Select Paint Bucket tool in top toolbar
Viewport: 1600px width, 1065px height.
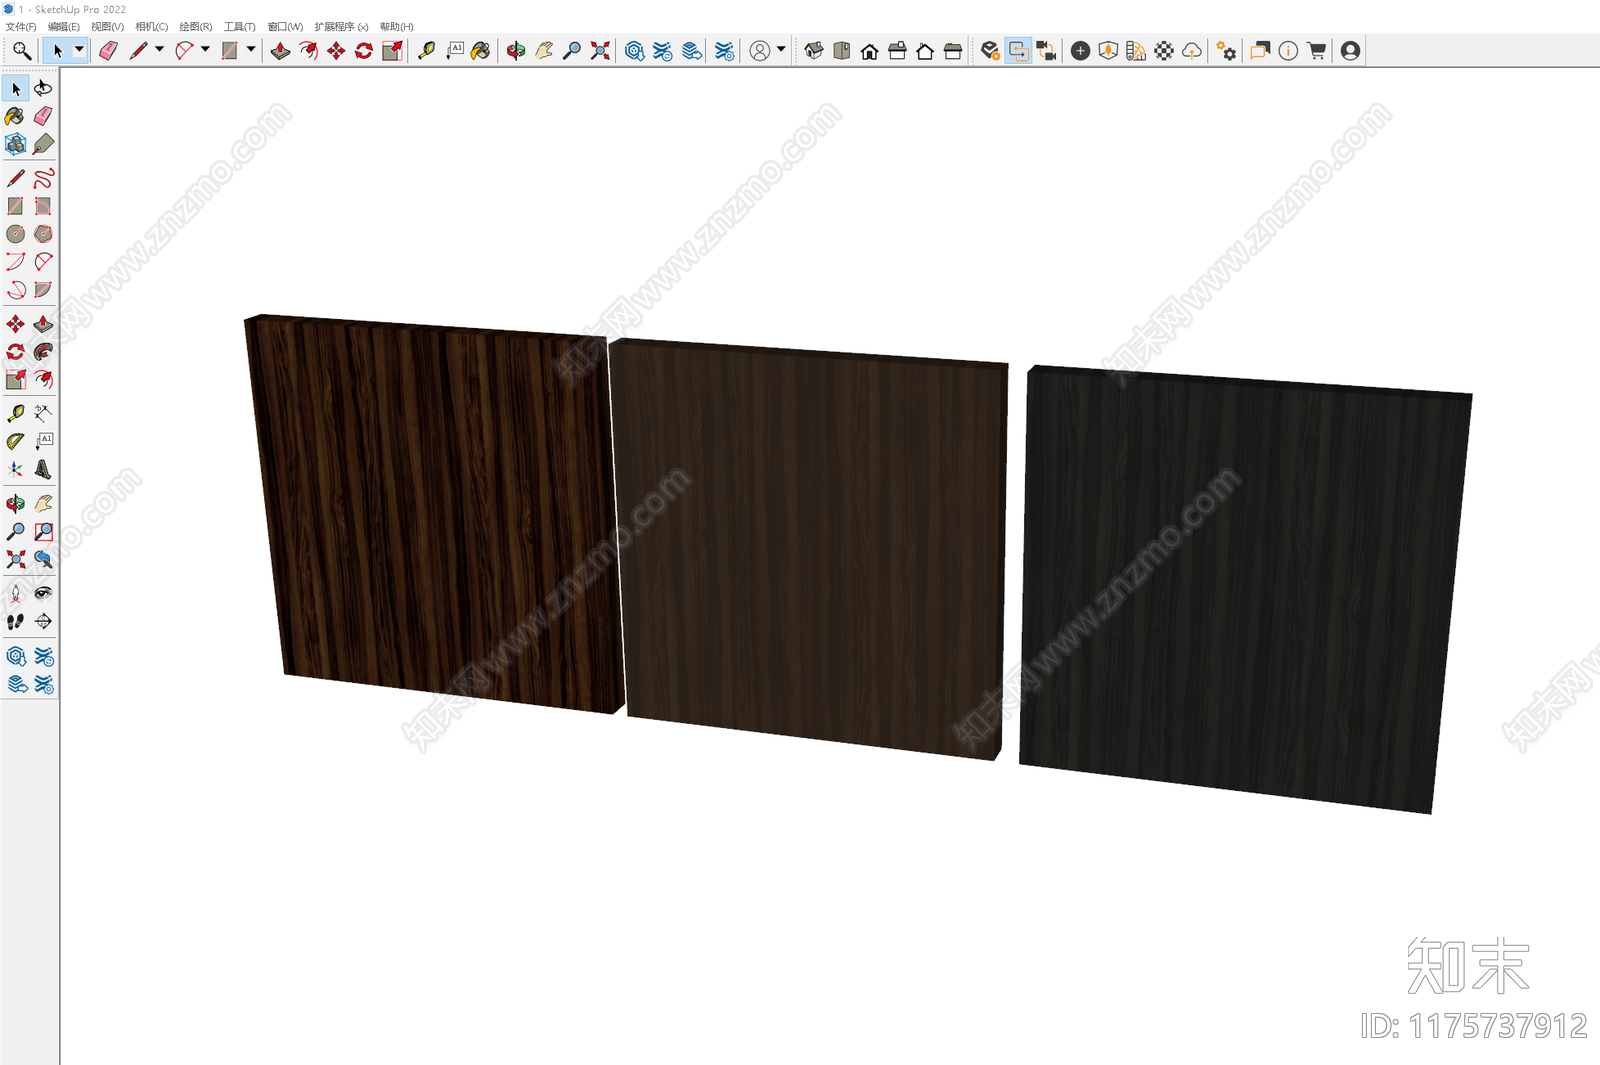[x=481, y=50]
